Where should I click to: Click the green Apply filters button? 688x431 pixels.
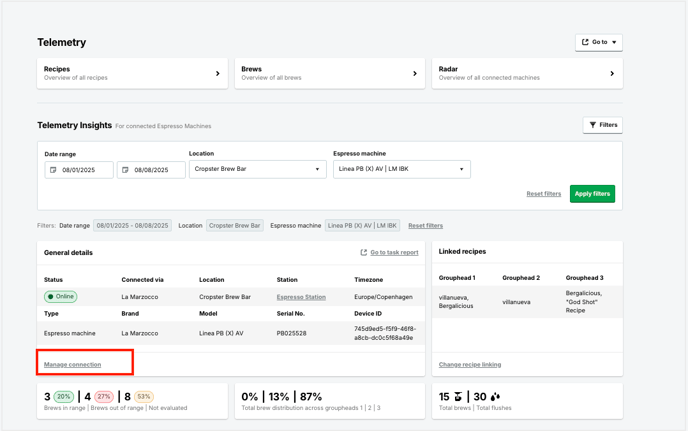[x=592, y=194]
